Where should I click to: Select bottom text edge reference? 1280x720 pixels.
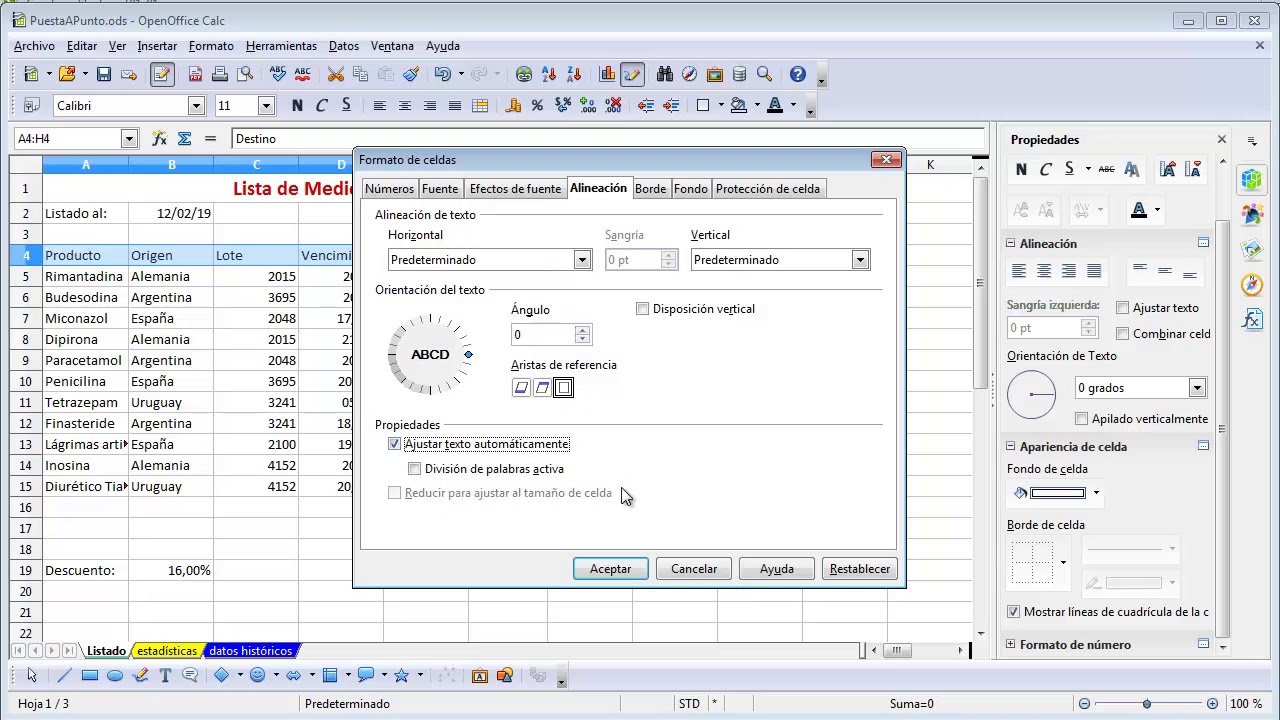pos(521,388)
